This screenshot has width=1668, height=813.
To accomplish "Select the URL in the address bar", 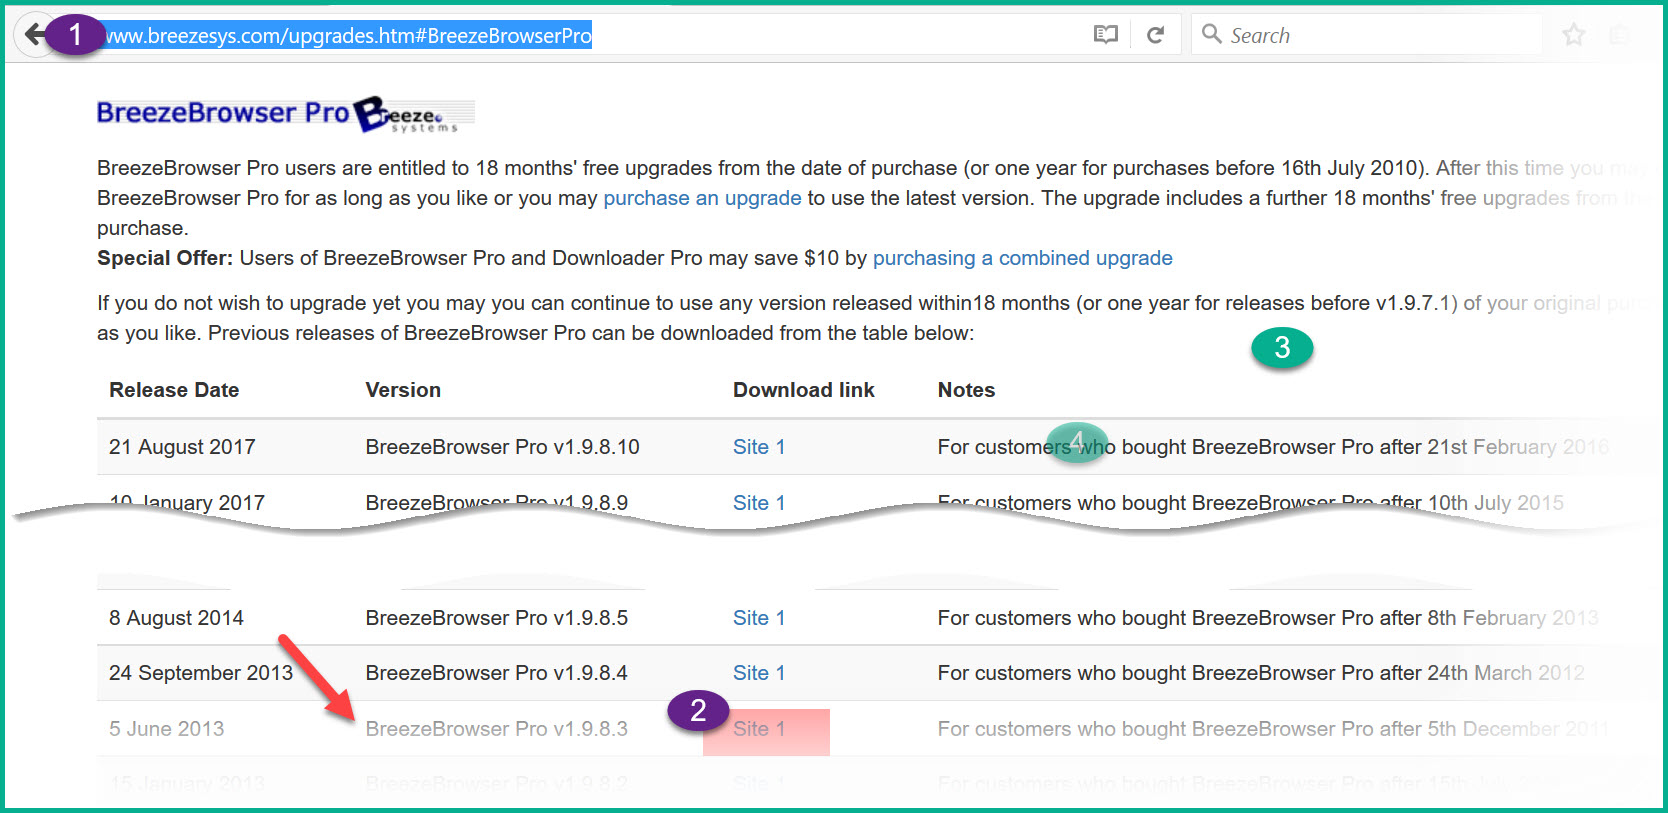I will click(x=348, y=36).
